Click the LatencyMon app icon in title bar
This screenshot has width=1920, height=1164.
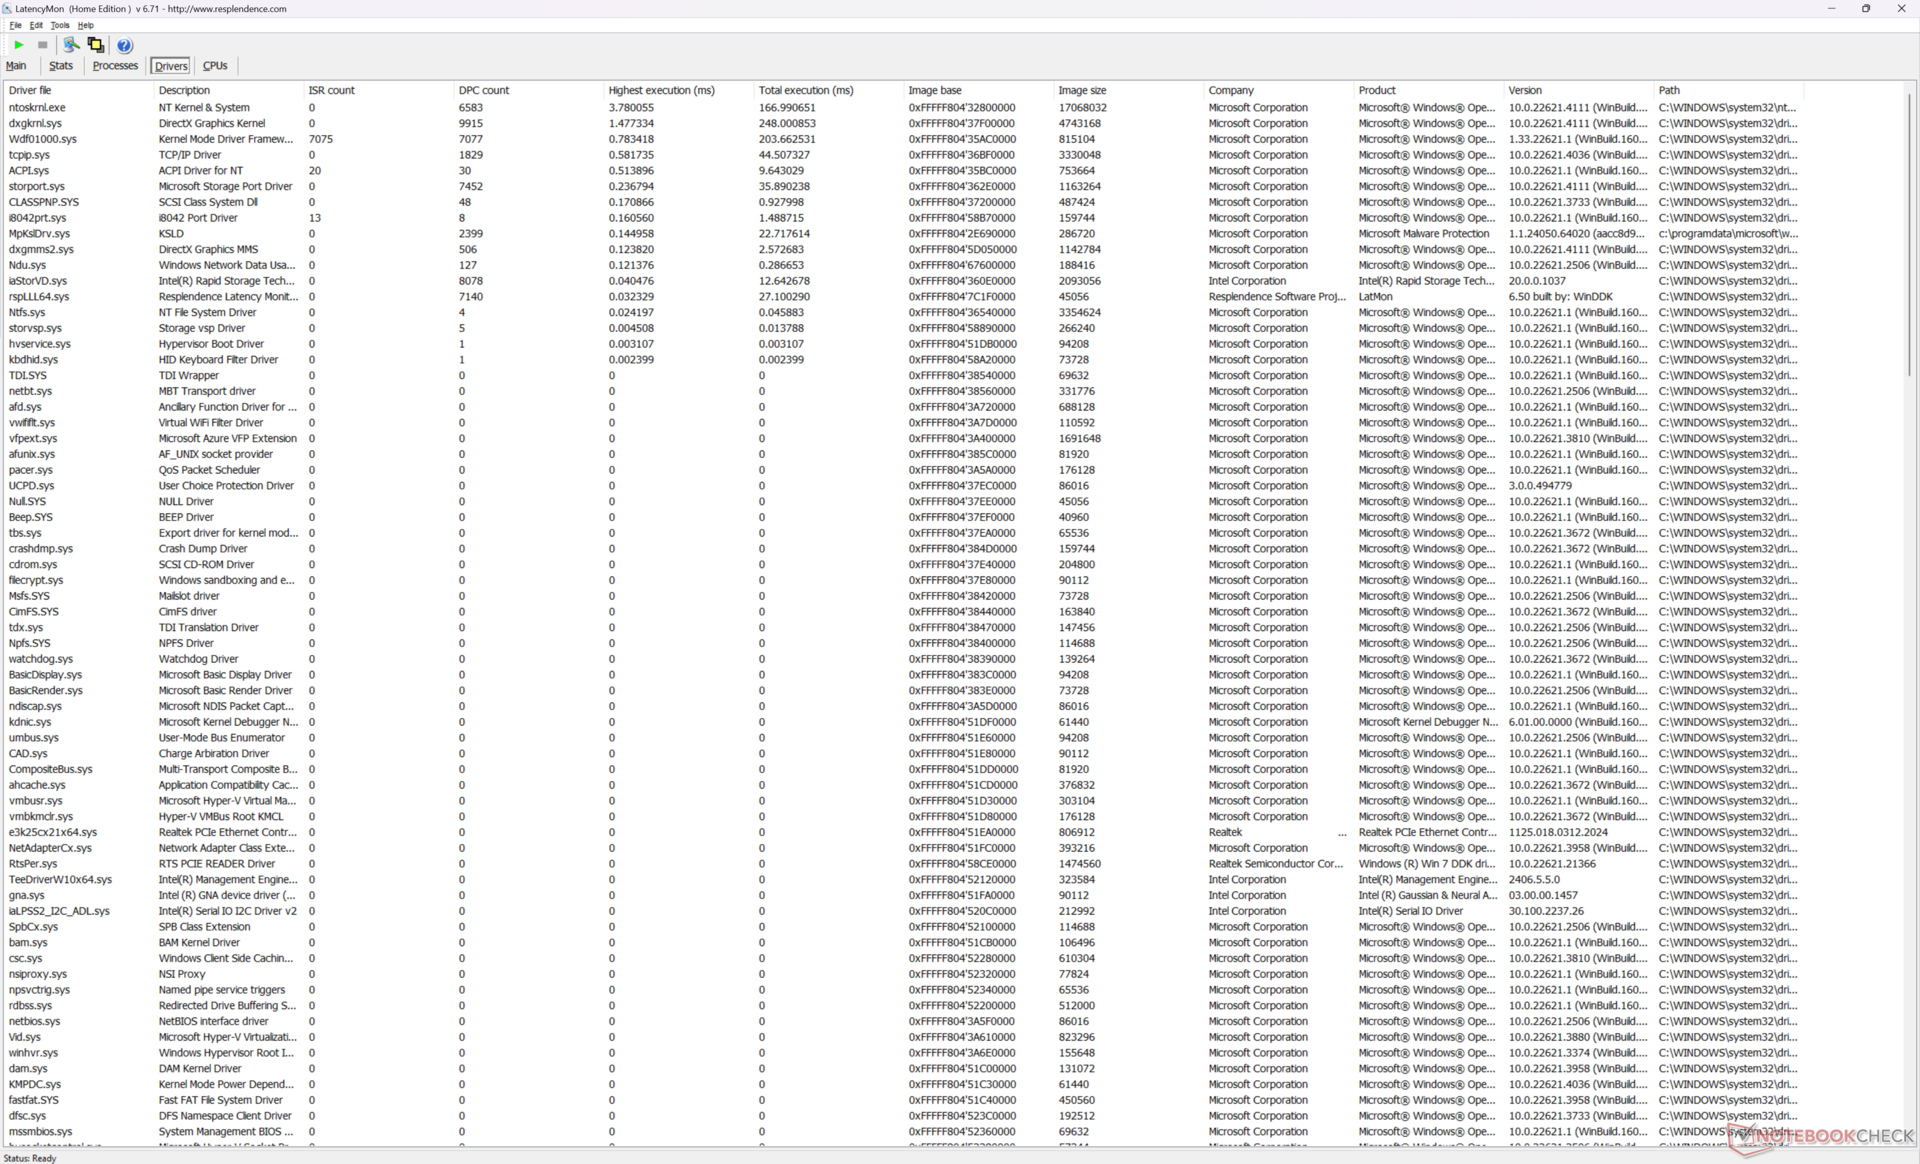(x=8, y=8)
